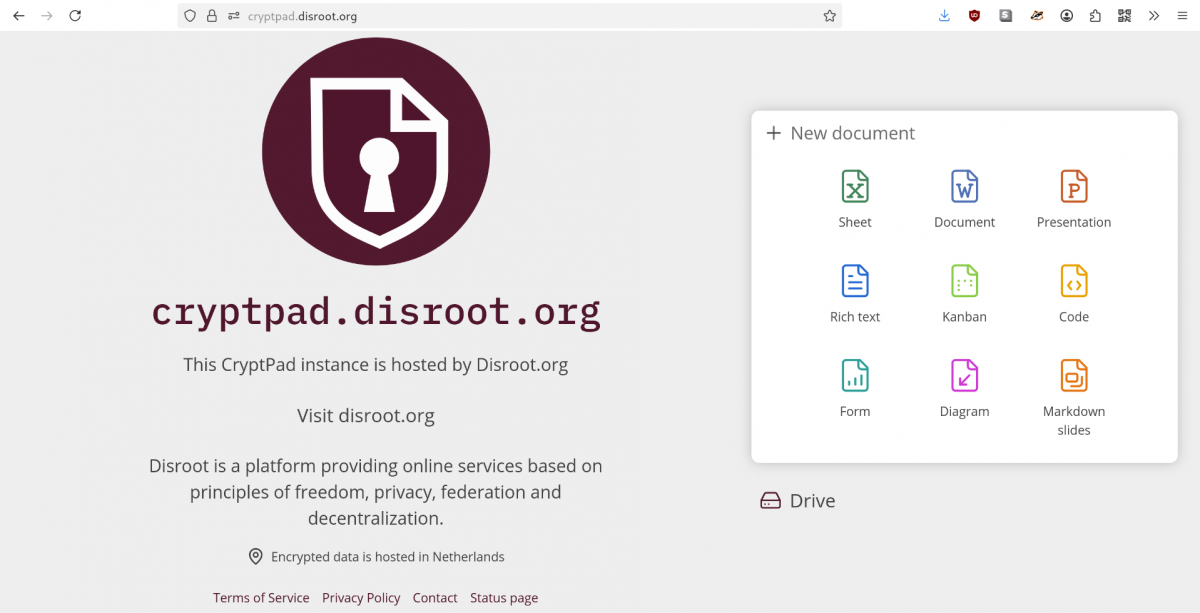Image resolution: width=1200 pixels, height=613 pixels.
Task: Create a new Document
Action: pyautogui.click(x=963, y=196)
